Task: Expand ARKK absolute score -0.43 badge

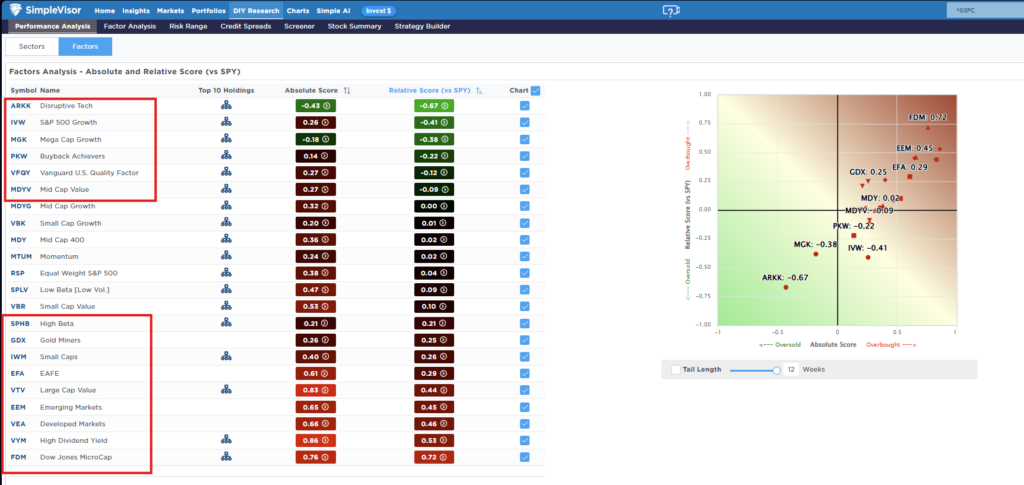Action: click(315, 106)
